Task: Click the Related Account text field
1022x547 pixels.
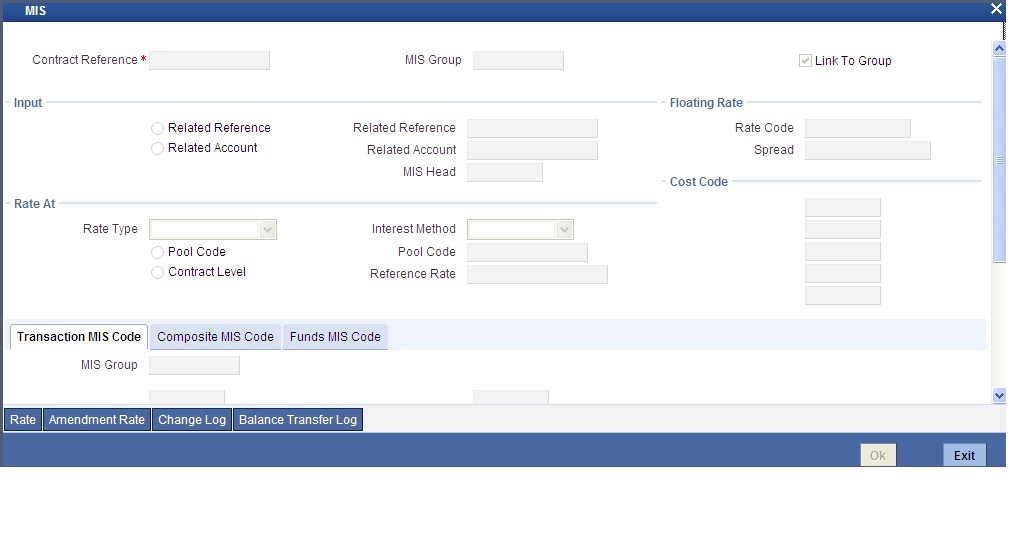Action: click(532, 151)
